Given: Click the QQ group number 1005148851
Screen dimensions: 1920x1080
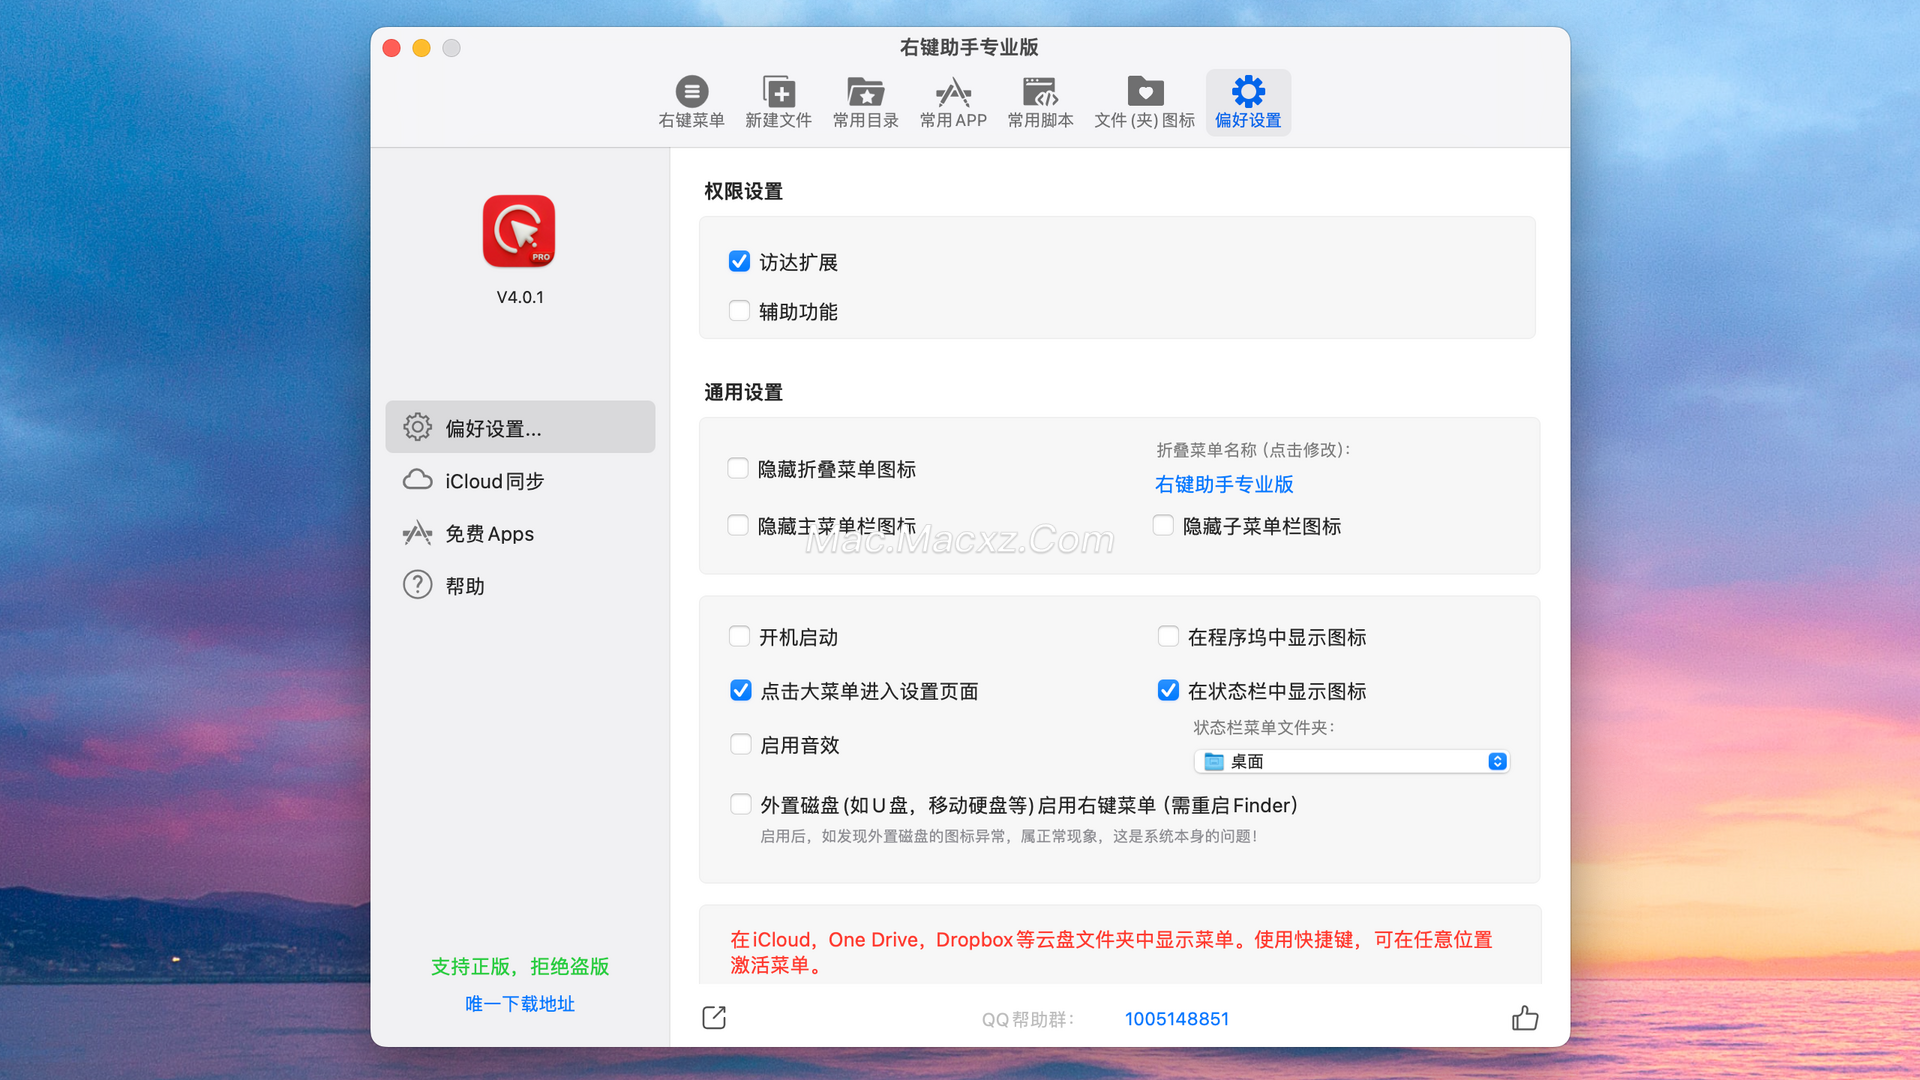Looking at the screenshot, I should click(1176, 1019).
